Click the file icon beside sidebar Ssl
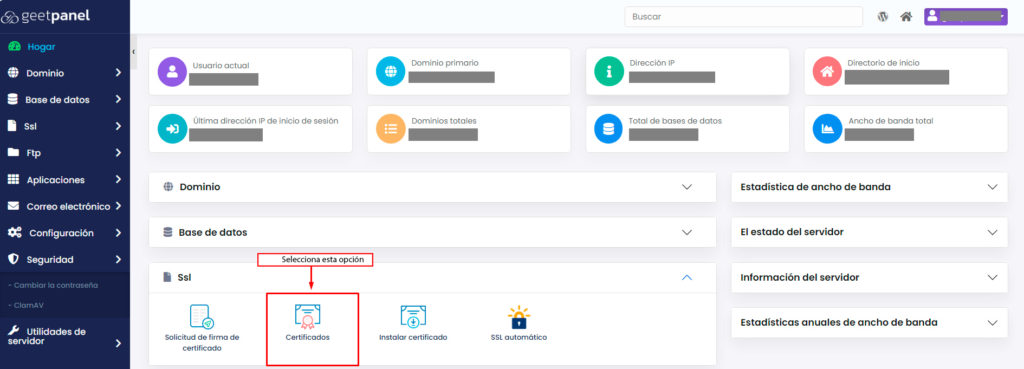1024x369 pixels. (12, 126)
